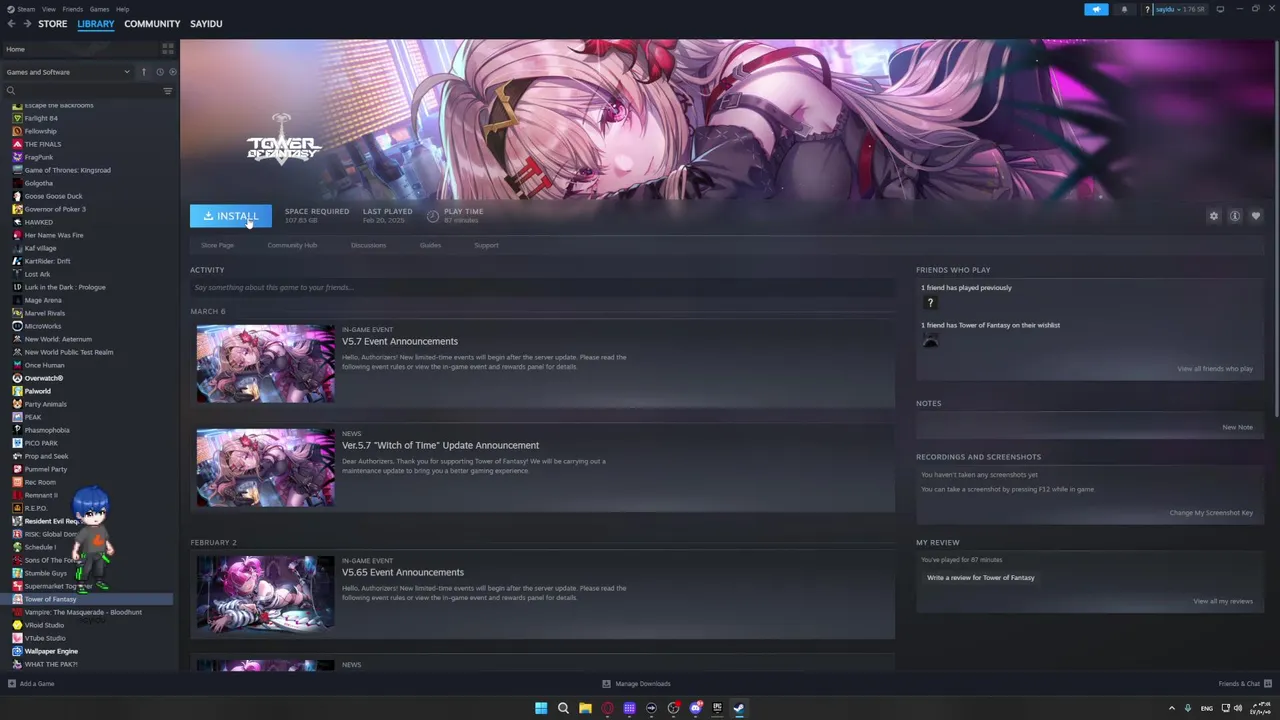1280x720 pixels.
Task: Add Tower of Fantasy to favorites heart
Action: (1256, 216)
